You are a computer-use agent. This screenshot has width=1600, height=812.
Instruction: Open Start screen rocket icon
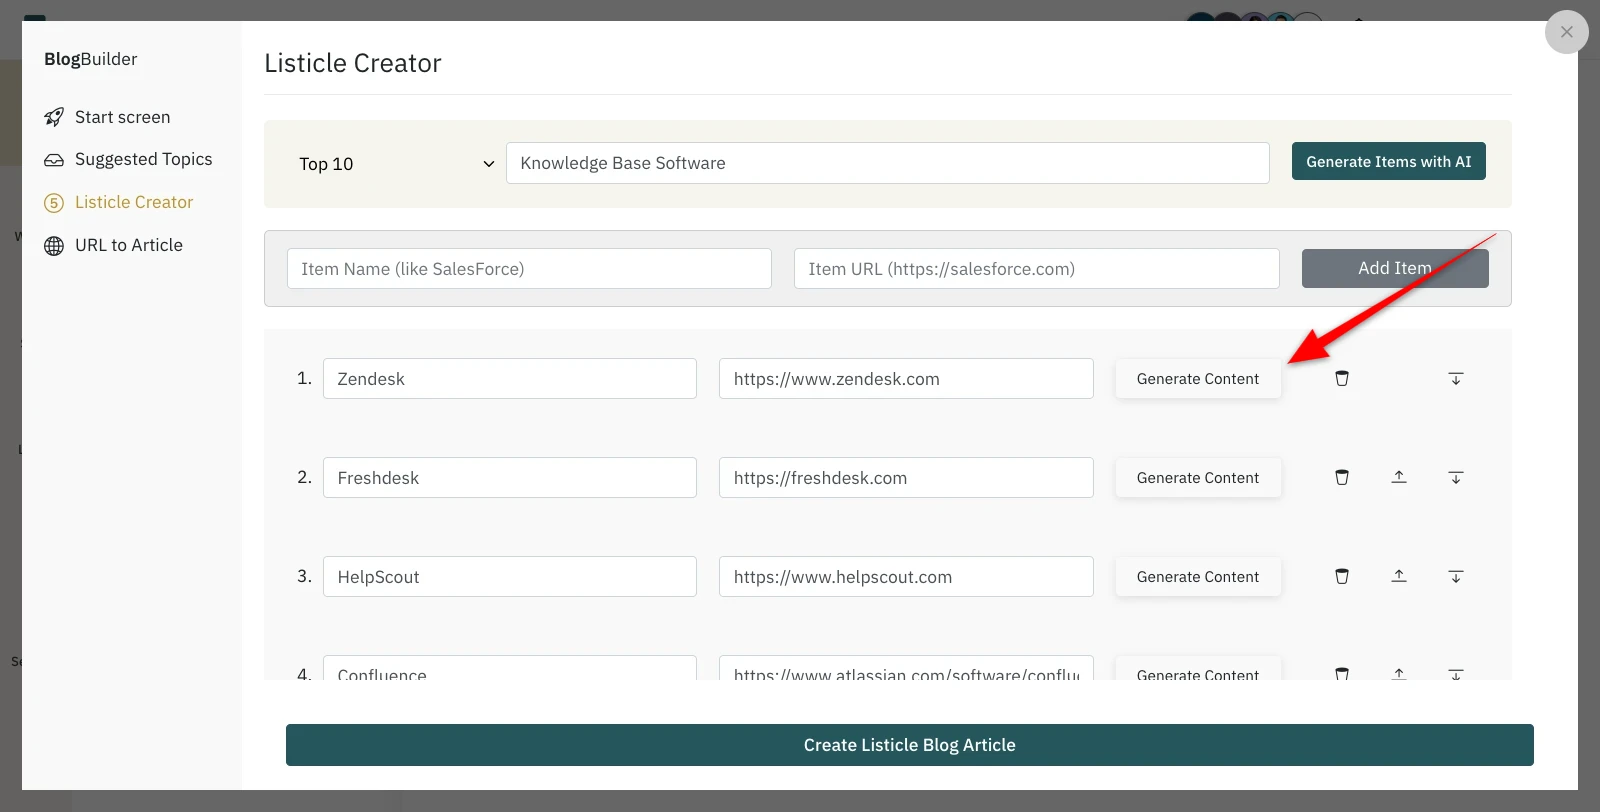point(54,117)
